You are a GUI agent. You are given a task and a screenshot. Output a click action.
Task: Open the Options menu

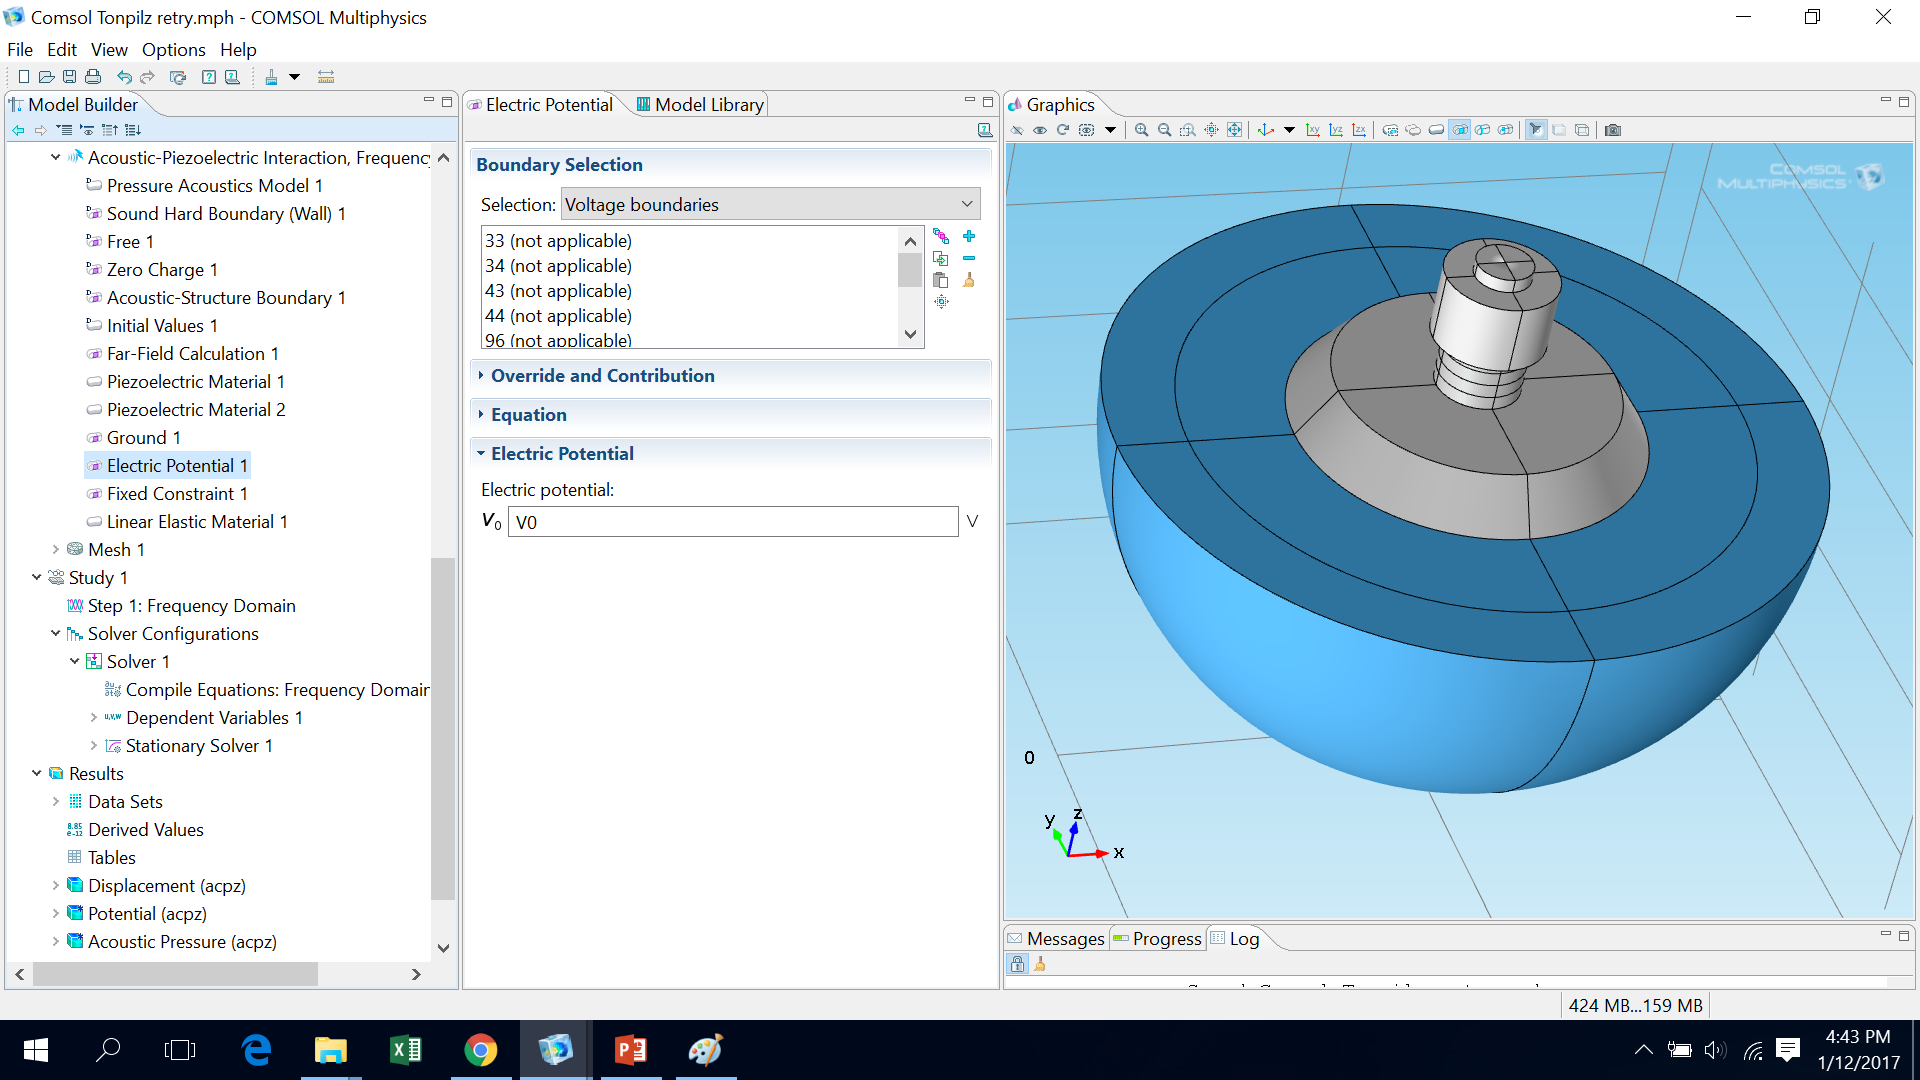click(x=173, y=50)
